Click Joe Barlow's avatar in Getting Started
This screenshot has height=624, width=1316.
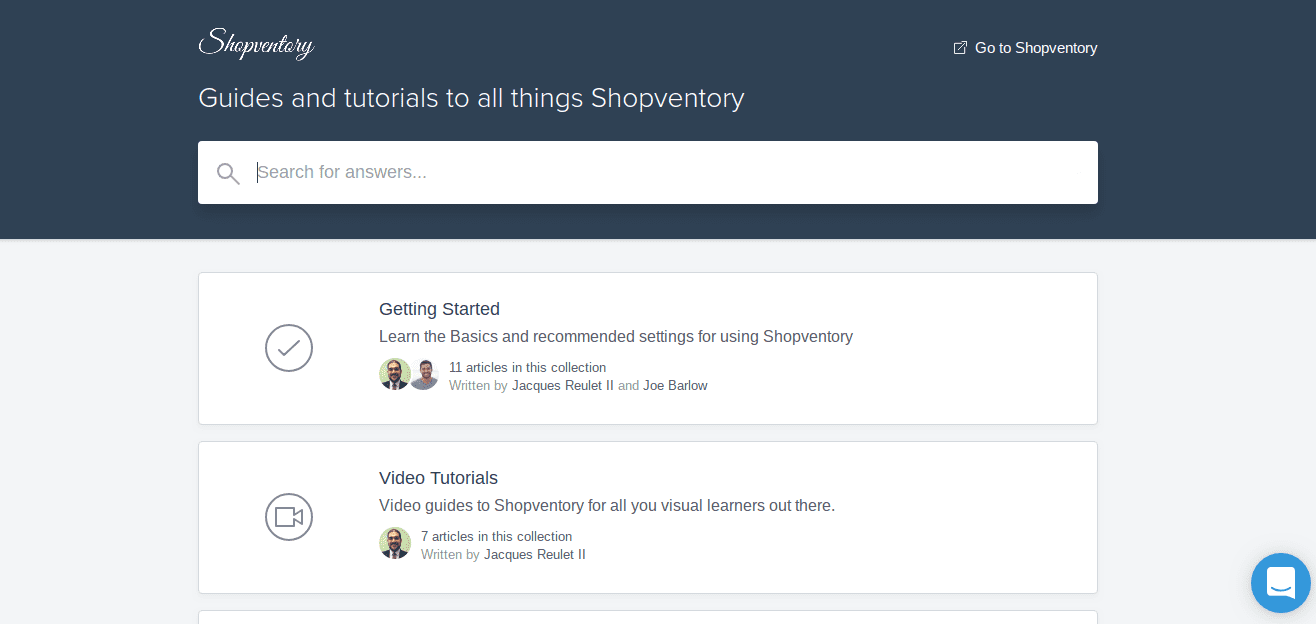(425, 374)
